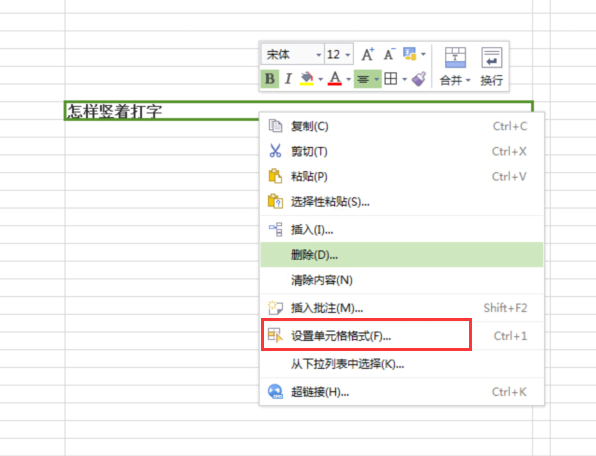The height and width of the screenshot is (456, 596).
Task: Choose 删除(D)... from context menu
Action: pyautogui.click(x=402, y=255)
